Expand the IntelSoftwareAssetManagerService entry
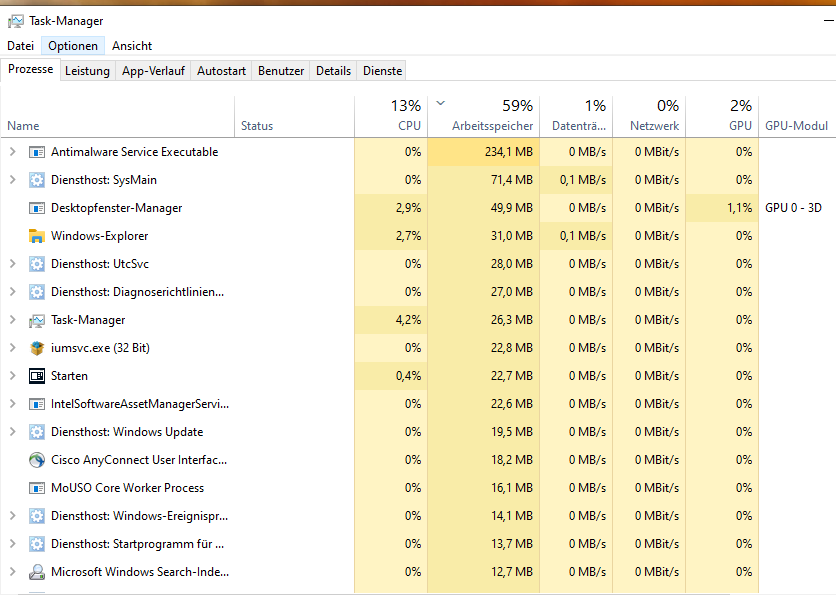Viewport: 836px width, 595px height. [x=13, y=404]
